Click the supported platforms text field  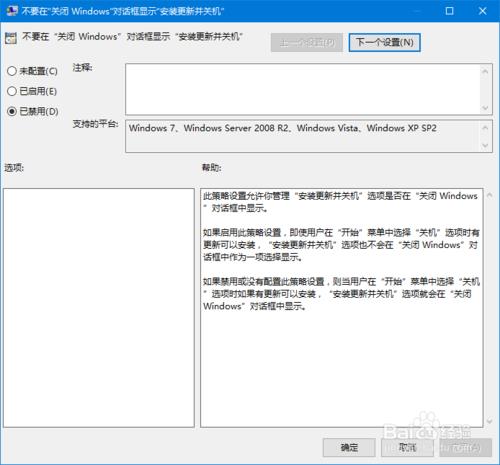(303, 136)
